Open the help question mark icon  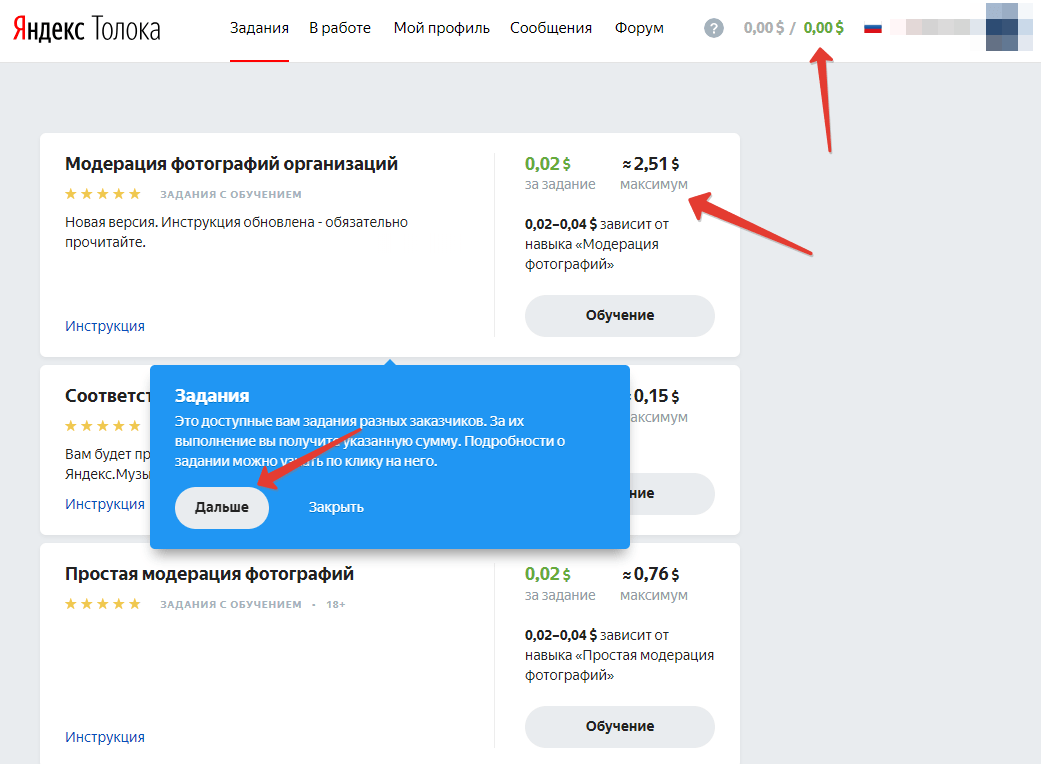tap(714, 28)
